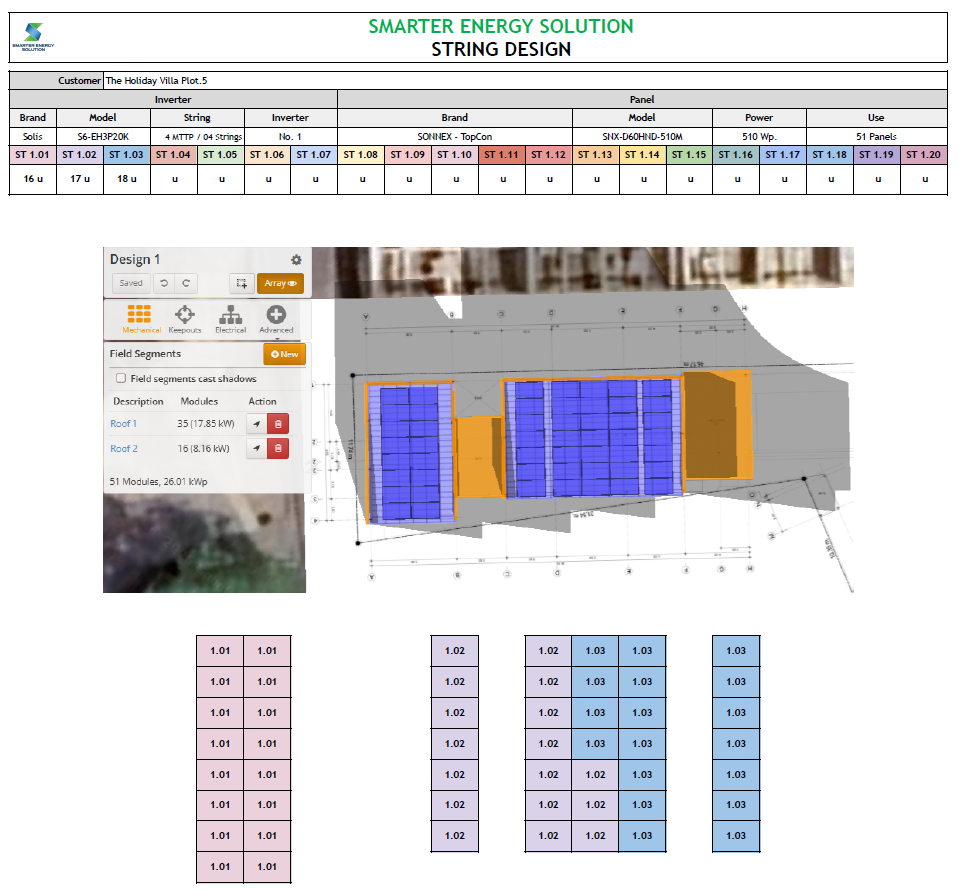Select the ST 1.05 green header cell
The image size is (960, 891).
tap(220, 155)
